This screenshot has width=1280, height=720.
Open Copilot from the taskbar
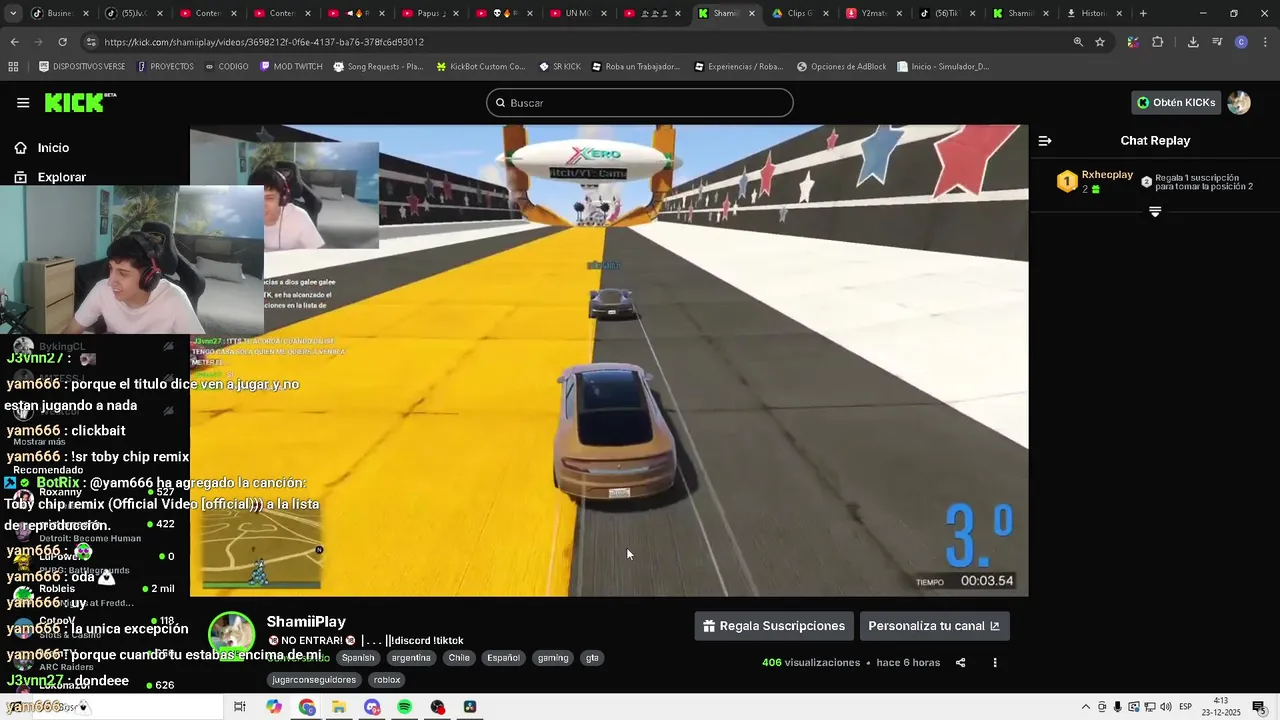pyautogui.click(x=274, y=707)
